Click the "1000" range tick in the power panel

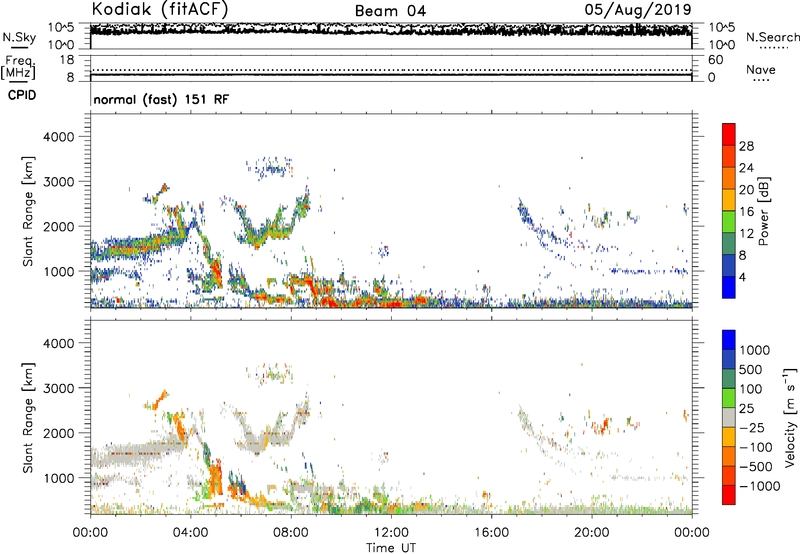click(59, 271)
